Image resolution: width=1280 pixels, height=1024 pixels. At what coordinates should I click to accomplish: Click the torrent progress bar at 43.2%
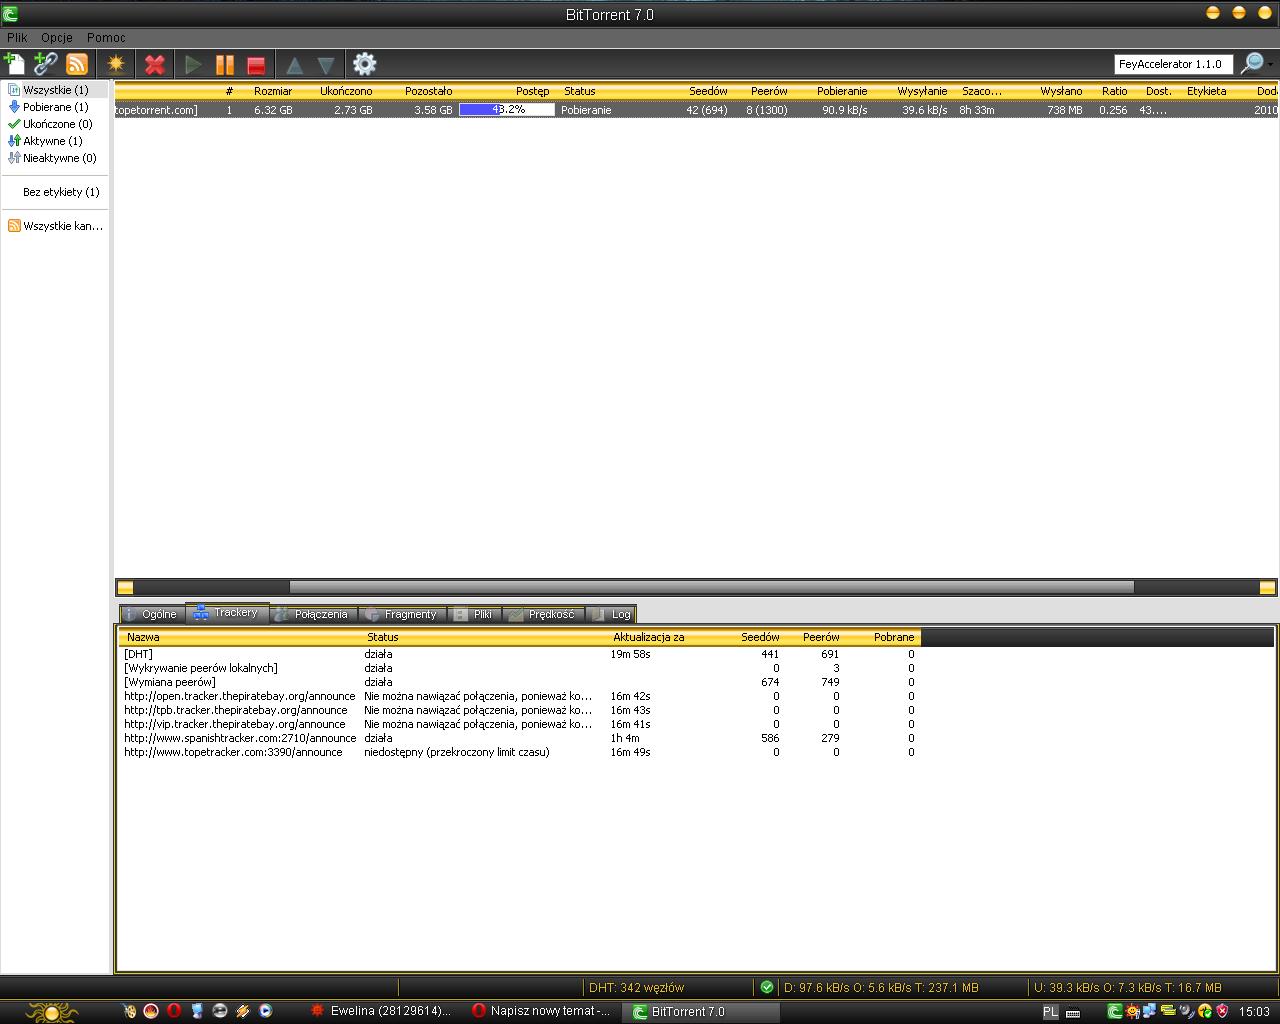point(507,110)
